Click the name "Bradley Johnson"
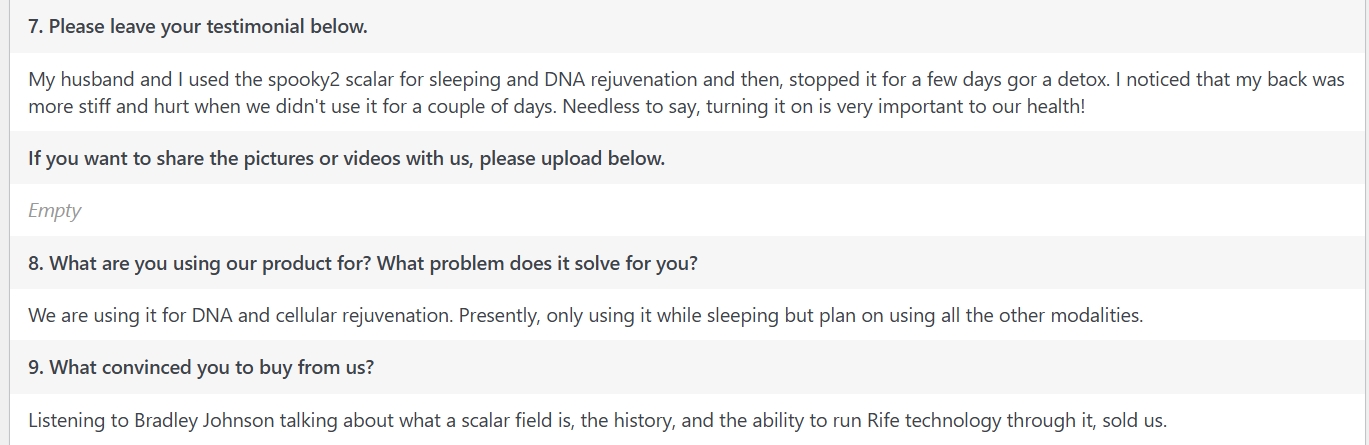The height and width of the screenshot is (445, 1369). (204, 420)
